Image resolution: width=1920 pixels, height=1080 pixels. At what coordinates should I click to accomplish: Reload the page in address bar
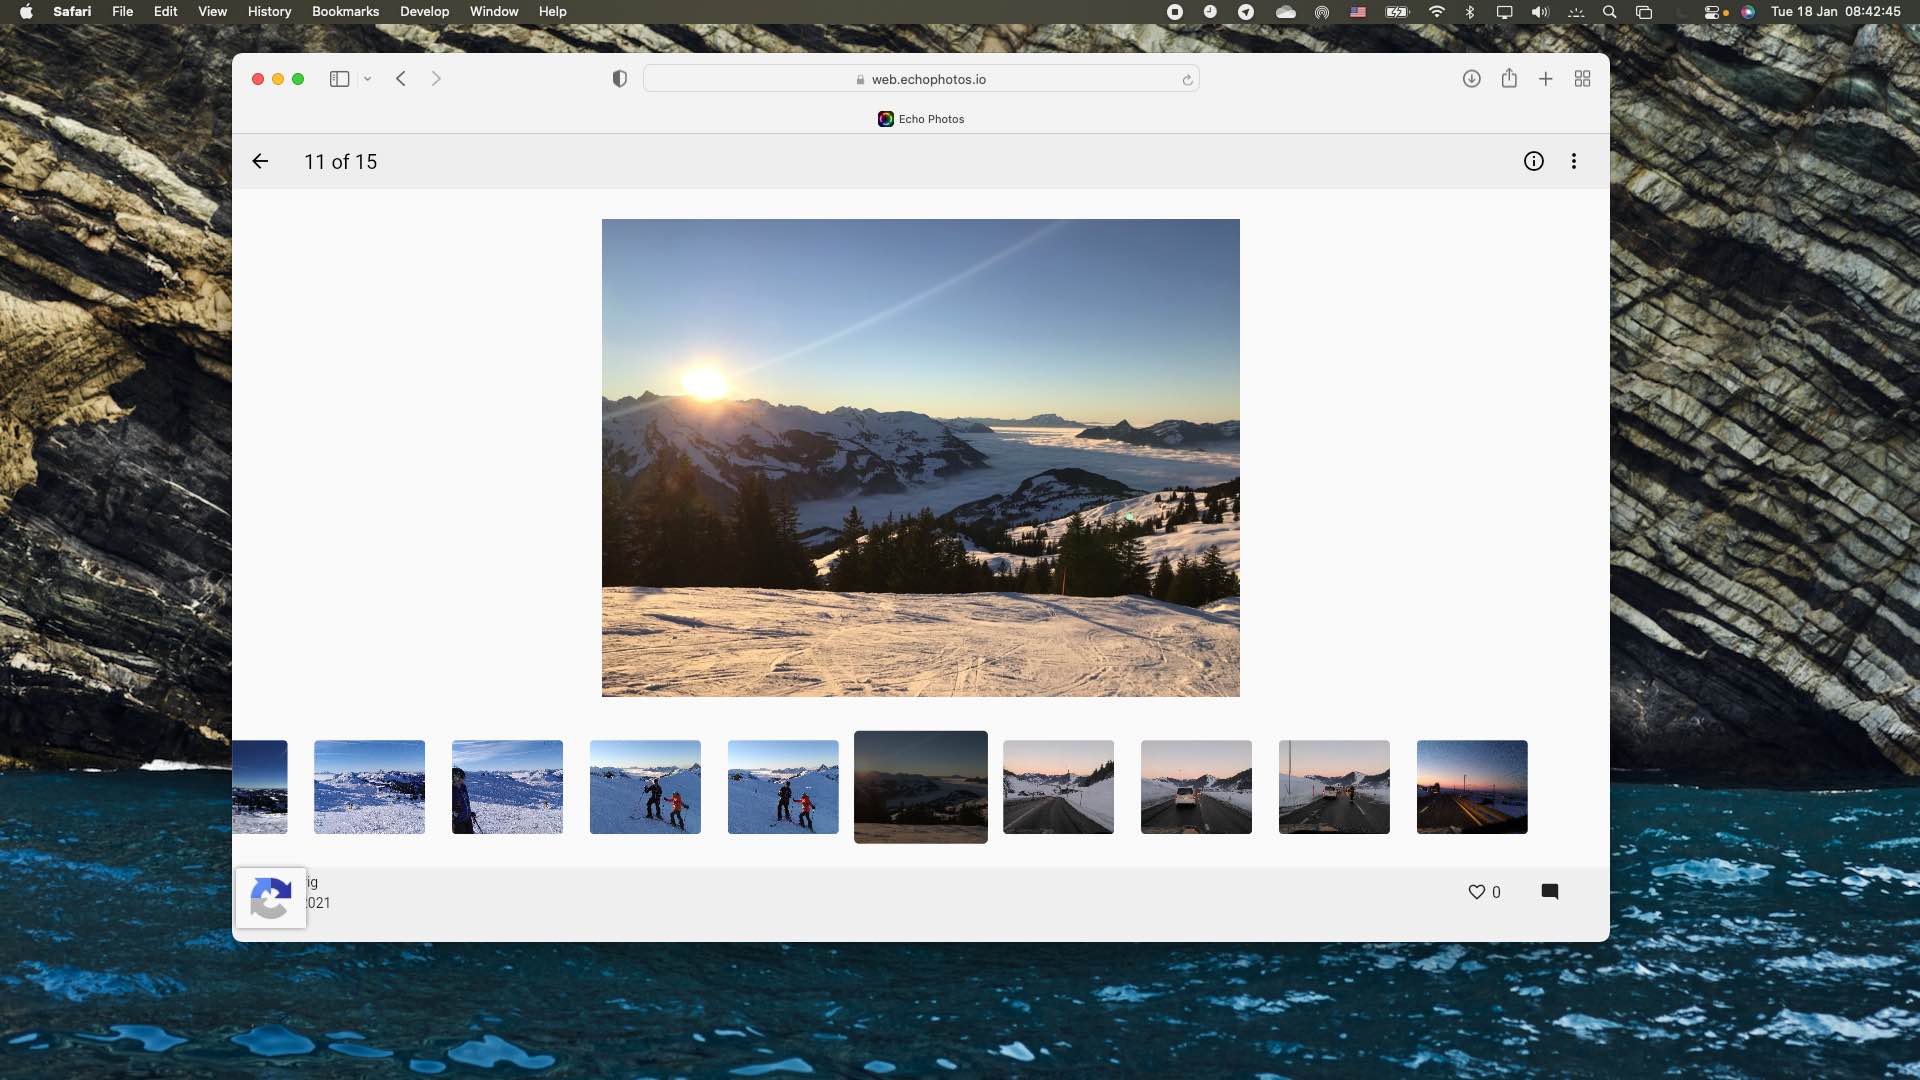1187,80
